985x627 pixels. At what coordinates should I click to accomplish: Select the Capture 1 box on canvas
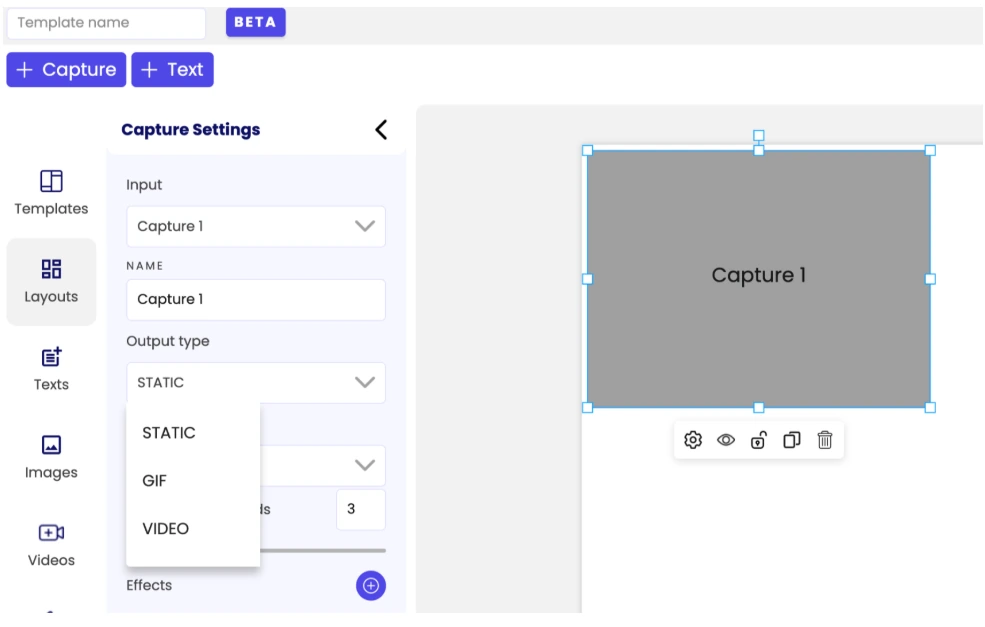click(758, 279)
